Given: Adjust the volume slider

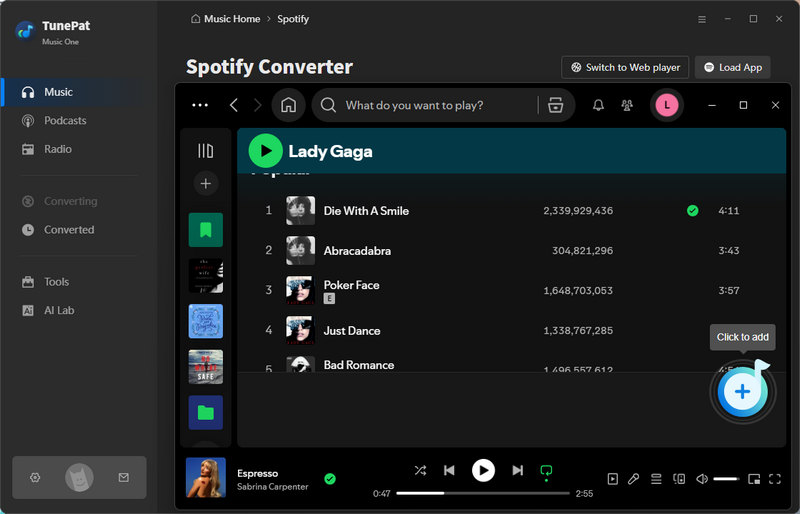Looking at the screenshot, I should click(725, 479).
